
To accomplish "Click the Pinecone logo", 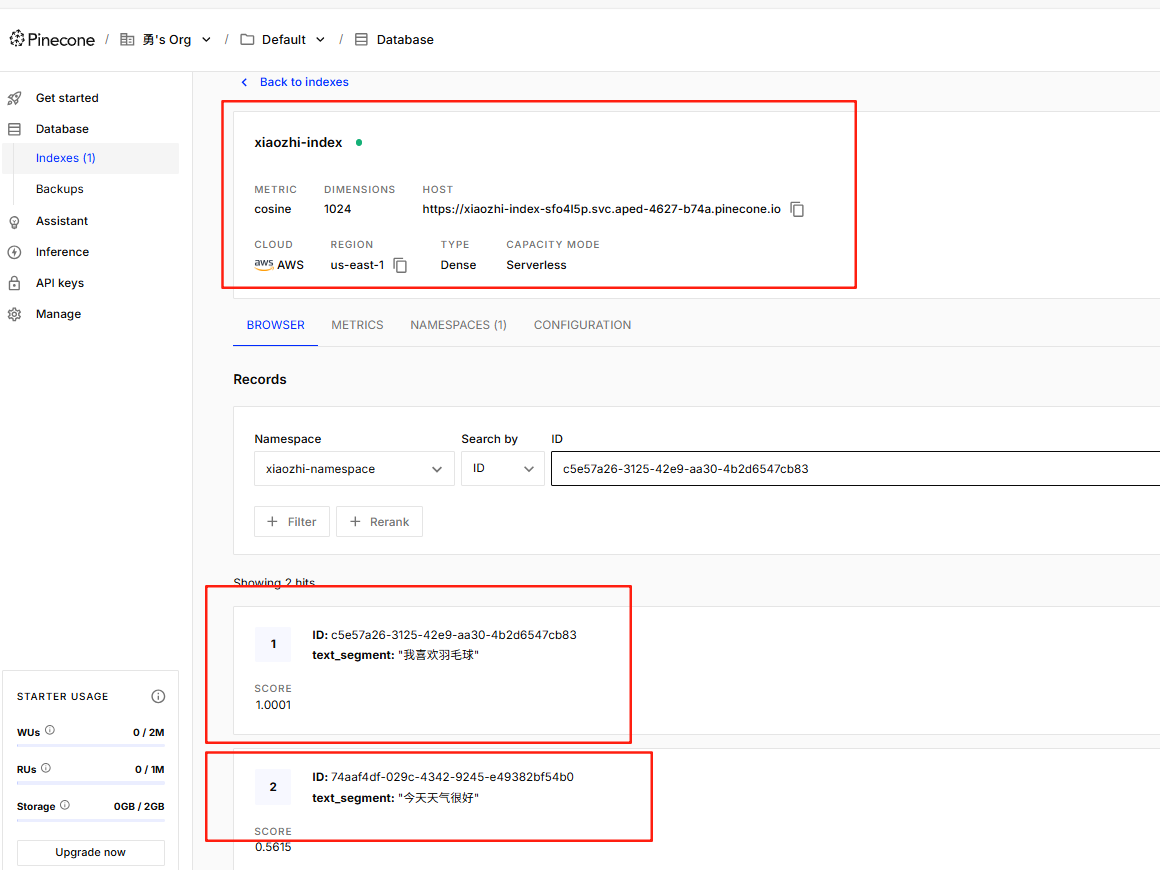I will 52,39.
